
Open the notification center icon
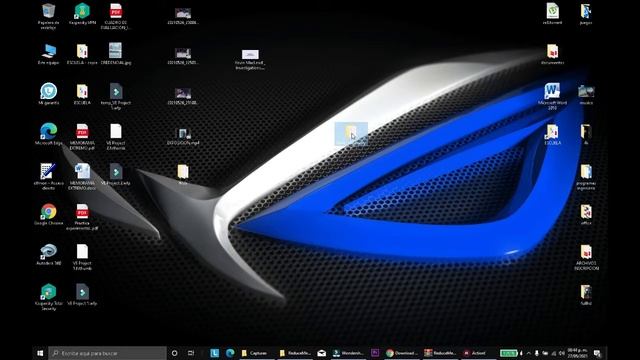coord(597,353)
